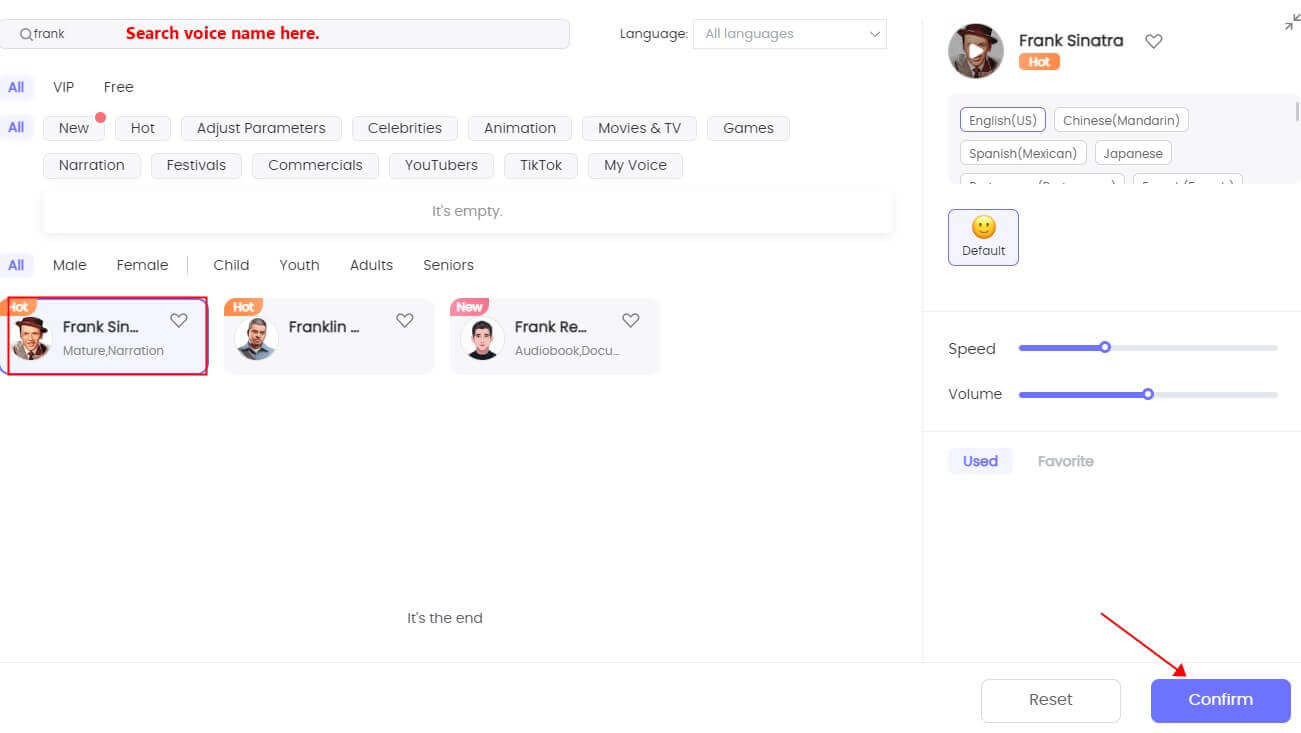Filter by TikTok category
1301x733 pixels.
click(541, 166)
